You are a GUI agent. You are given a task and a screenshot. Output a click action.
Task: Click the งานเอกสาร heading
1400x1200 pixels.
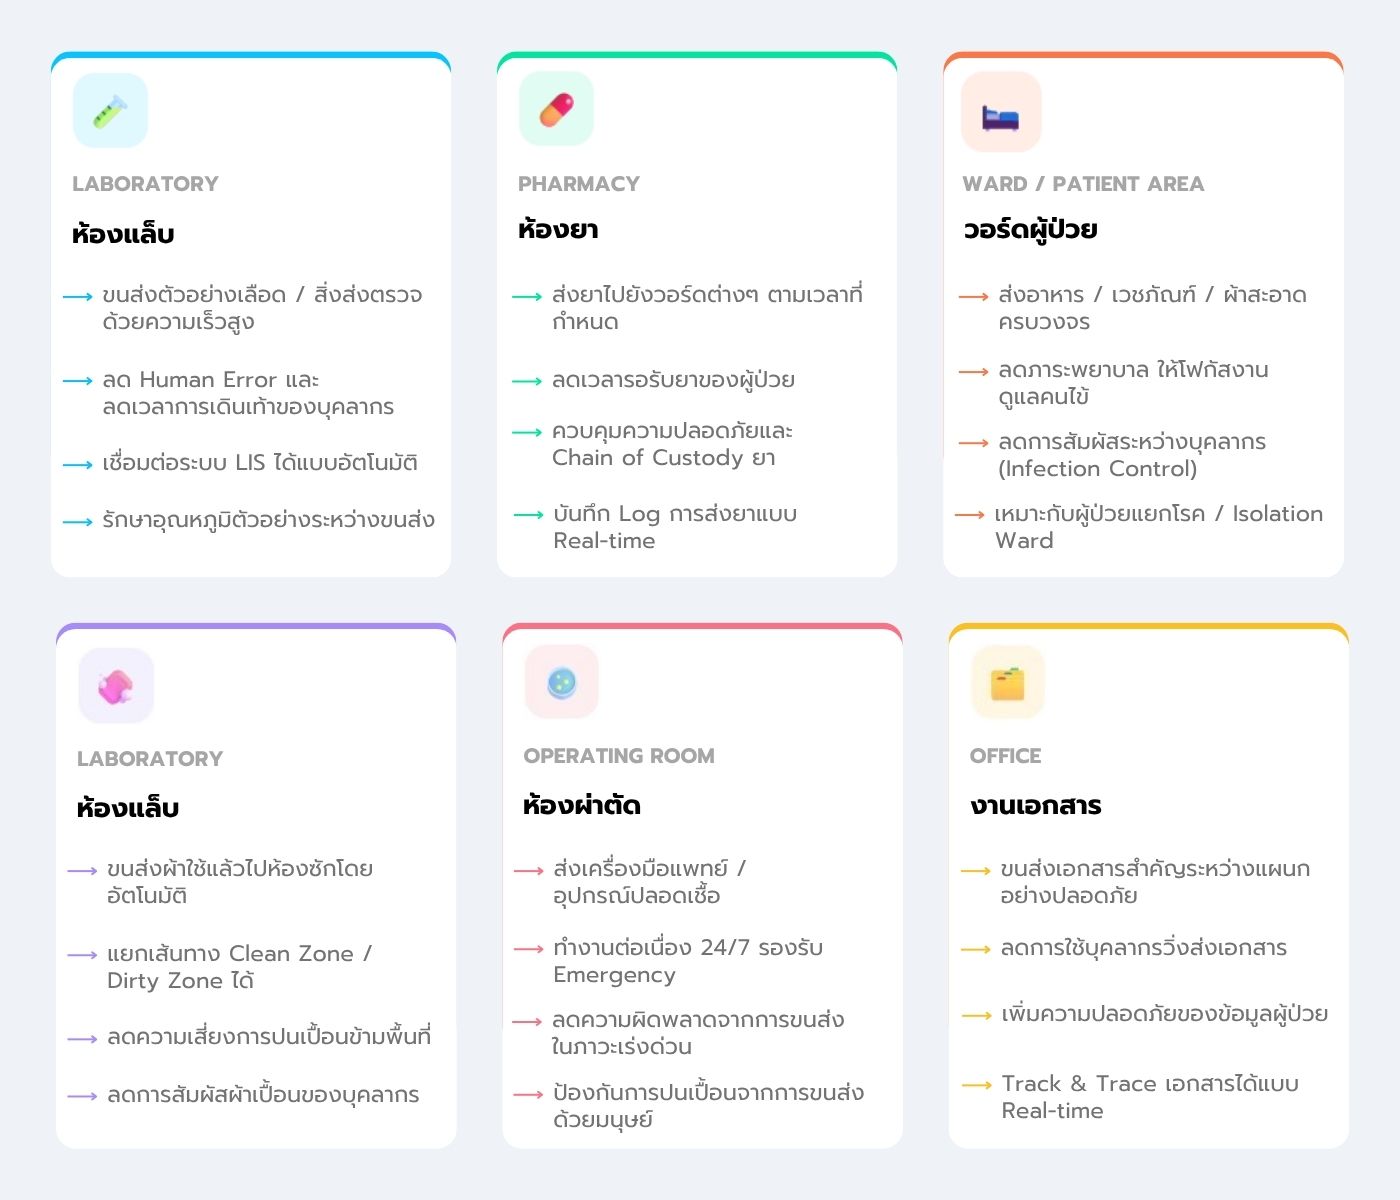[x=1036, y=806]
